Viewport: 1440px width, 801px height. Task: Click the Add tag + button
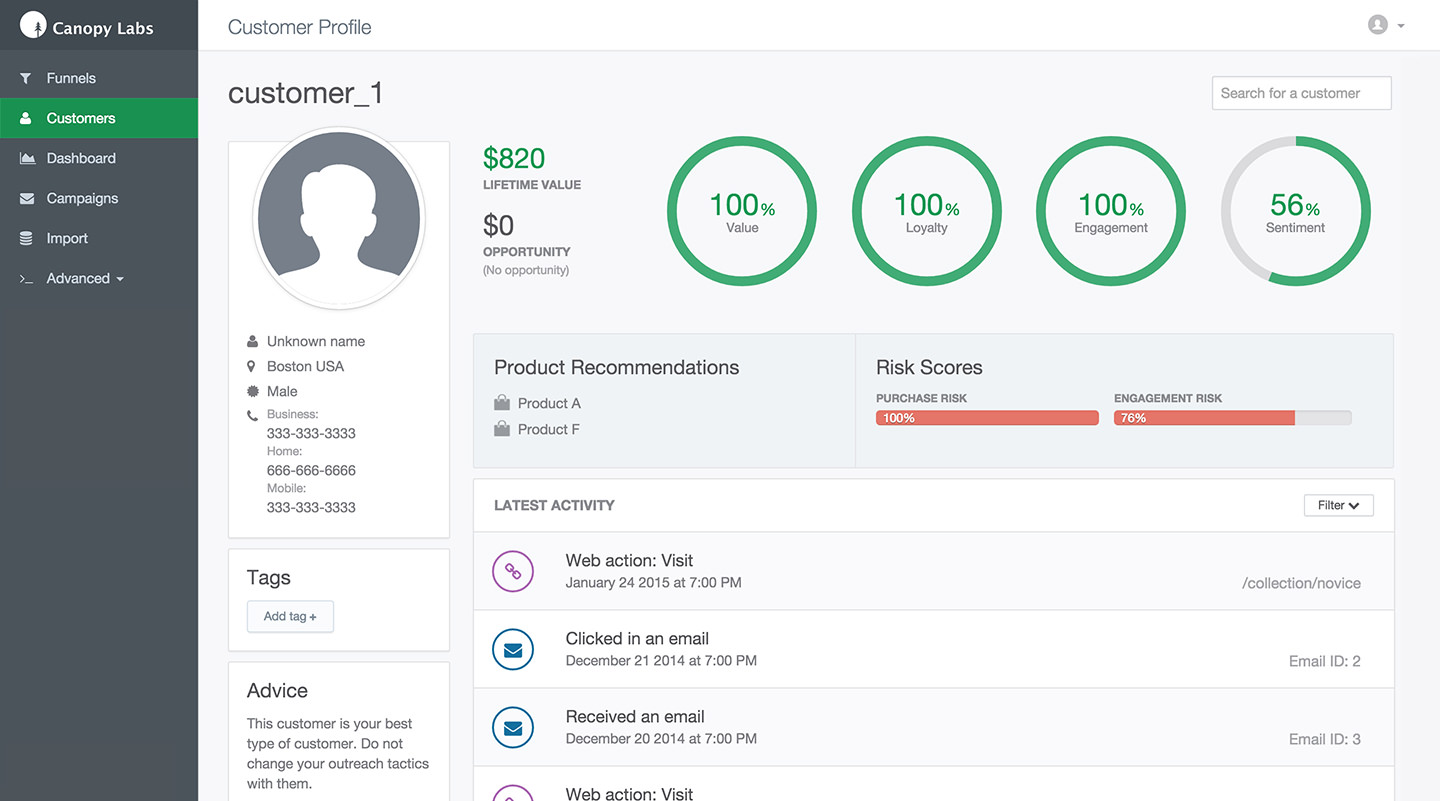point(290,616)
